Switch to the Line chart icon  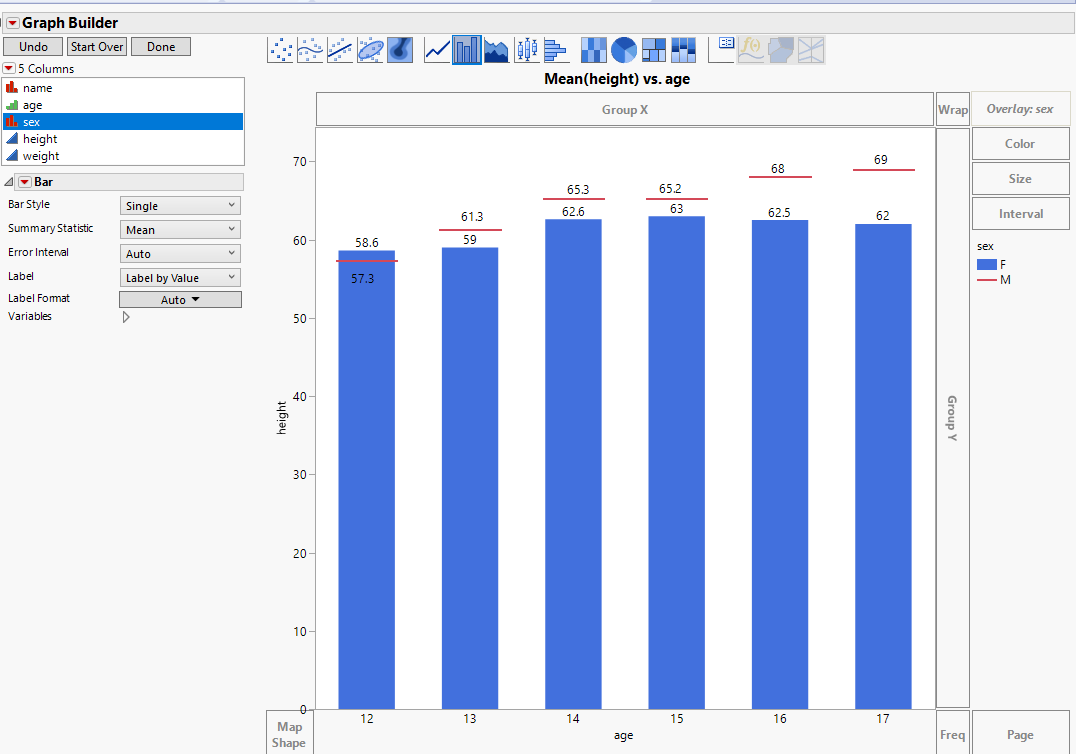436,49
